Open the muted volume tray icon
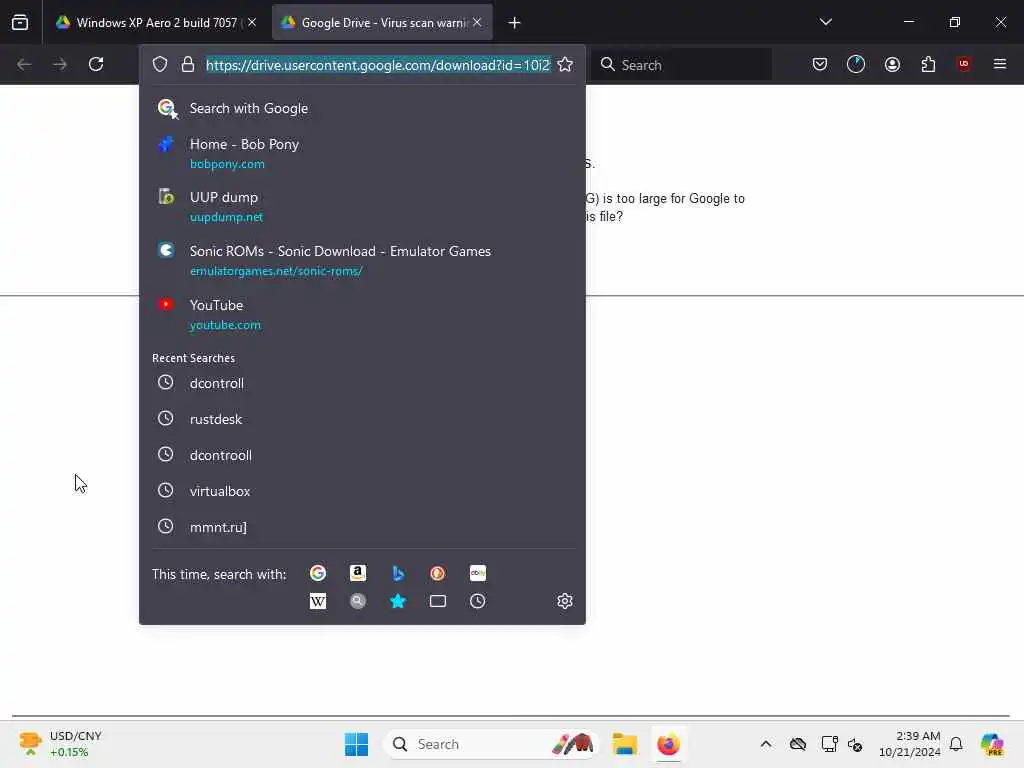 tap(856, 744)
